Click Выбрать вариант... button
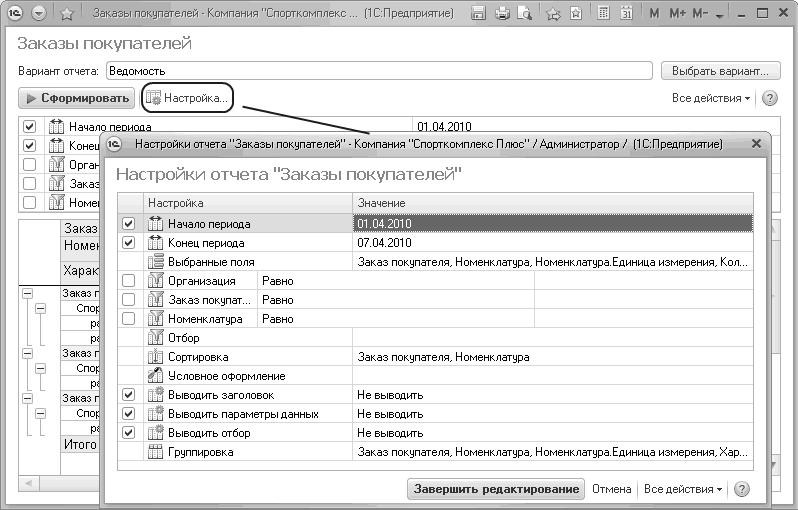798x510 pixels. pos(721,71)
